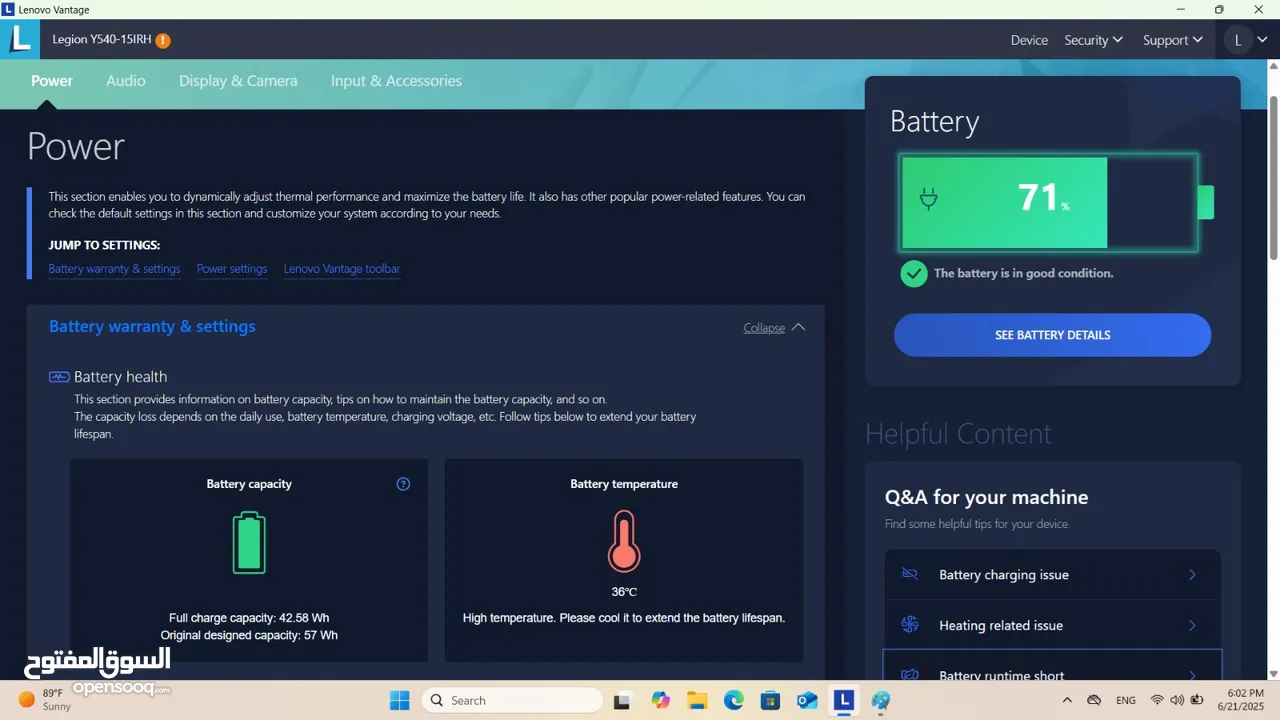
Task: Click the Battery health heartbeat icon
Action: [59, 377]
